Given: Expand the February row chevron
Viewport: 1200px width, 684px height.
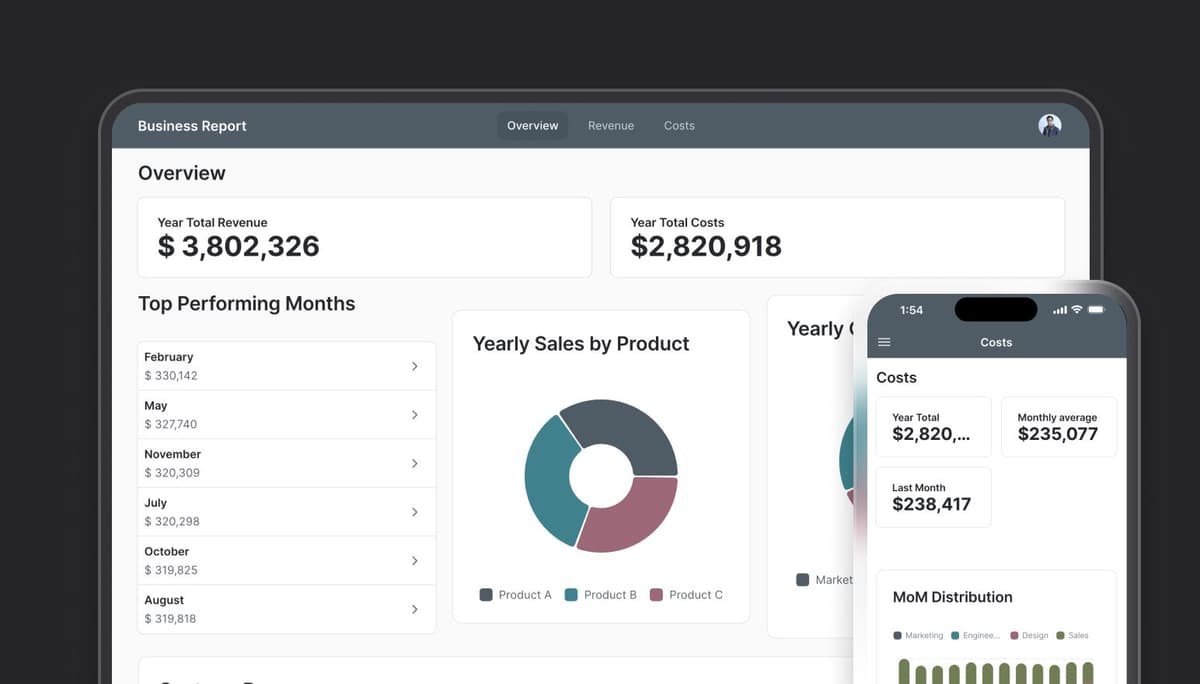Looking at the screenshot, I should point(415,366).
